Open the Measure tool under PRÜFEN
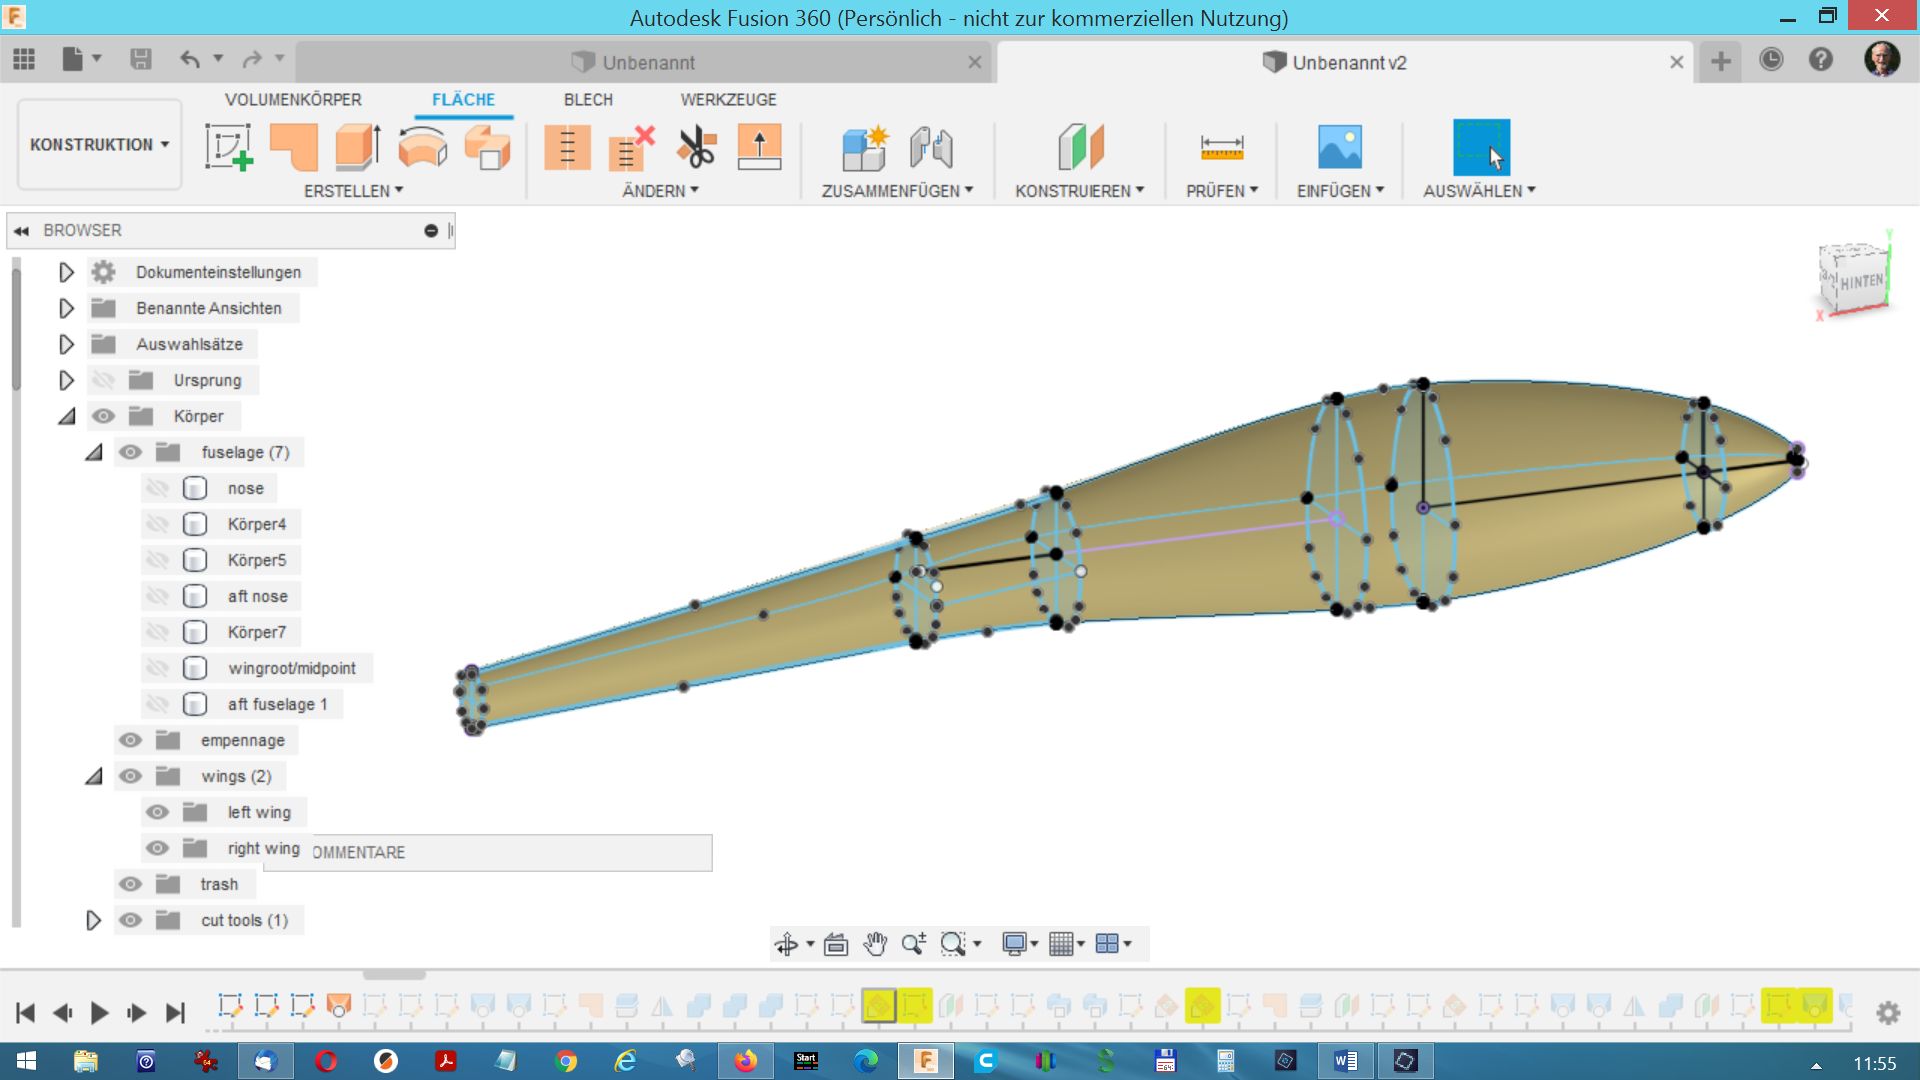1920x1080 pixels. (1221, 147)
